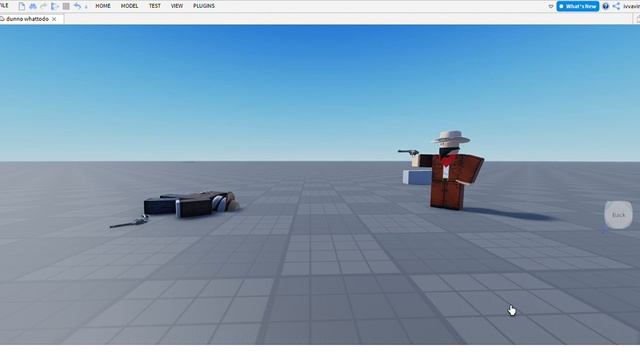
Task: Switch to the HOME ribbon tab
Action: (x=103, y=6)
